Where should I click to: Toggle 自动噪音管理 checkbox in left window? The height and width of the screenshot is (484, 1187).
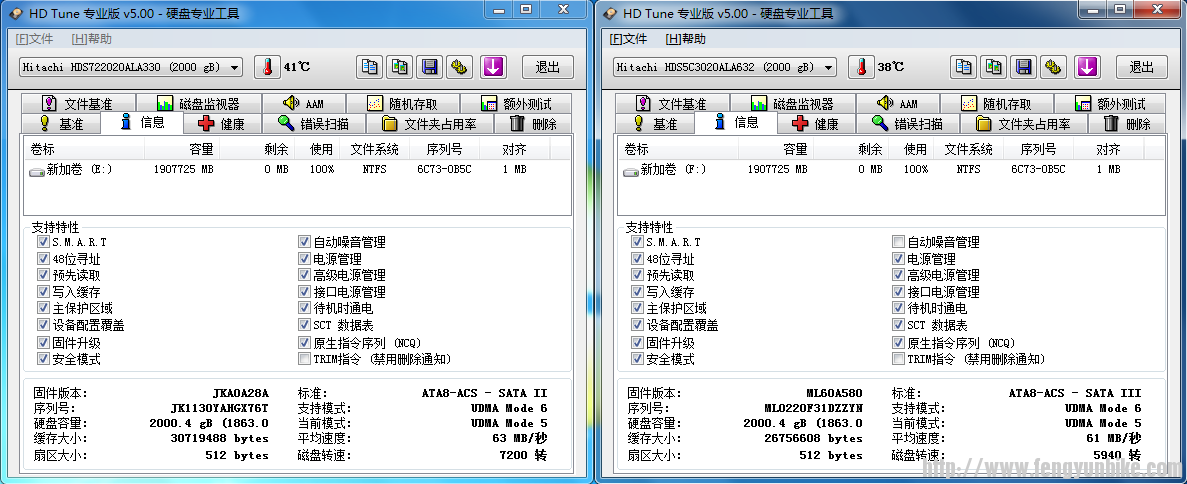pos(304,242)
